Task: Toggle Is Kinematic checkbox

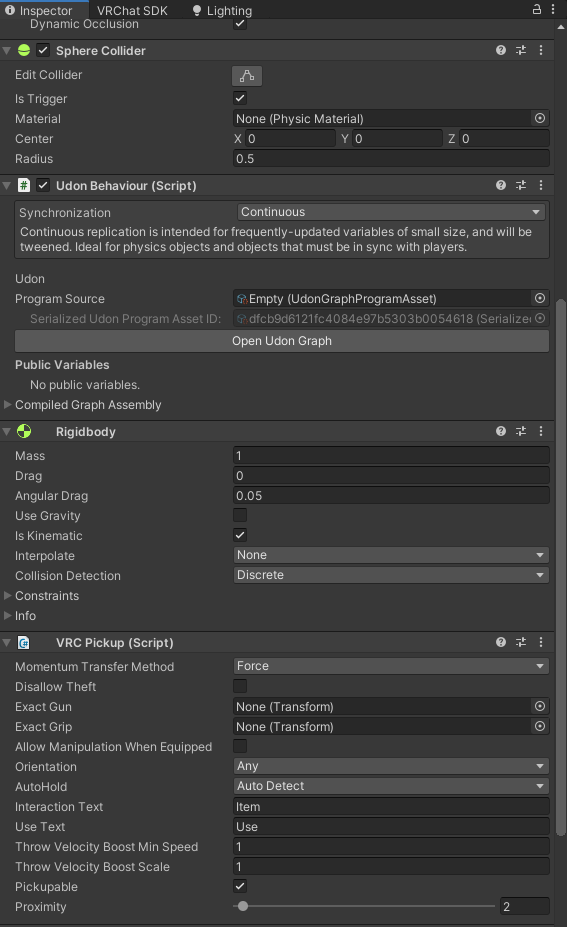Action: click(x=240, y=535)
